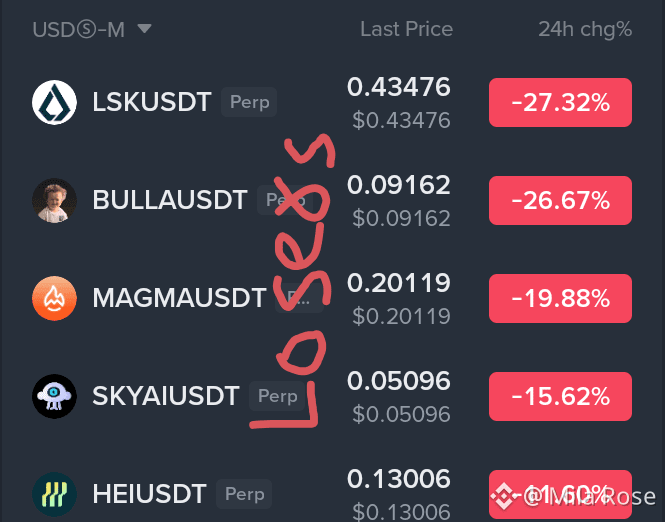The height and width of the screenshot is (522, 665).
Task: Click the -19.88% change badge
Action: tap(560, 298)
